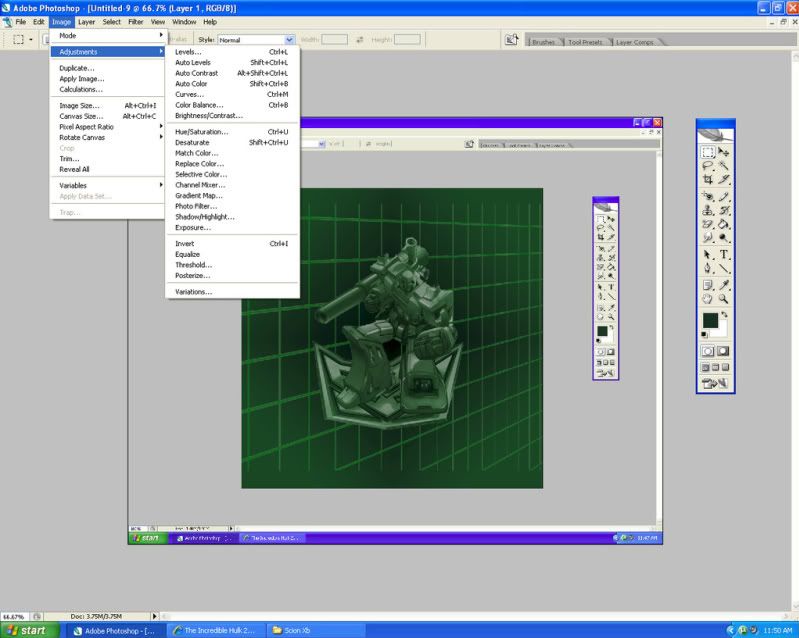Switch to Standard edit mode in the large toolbox

[708, 351]
